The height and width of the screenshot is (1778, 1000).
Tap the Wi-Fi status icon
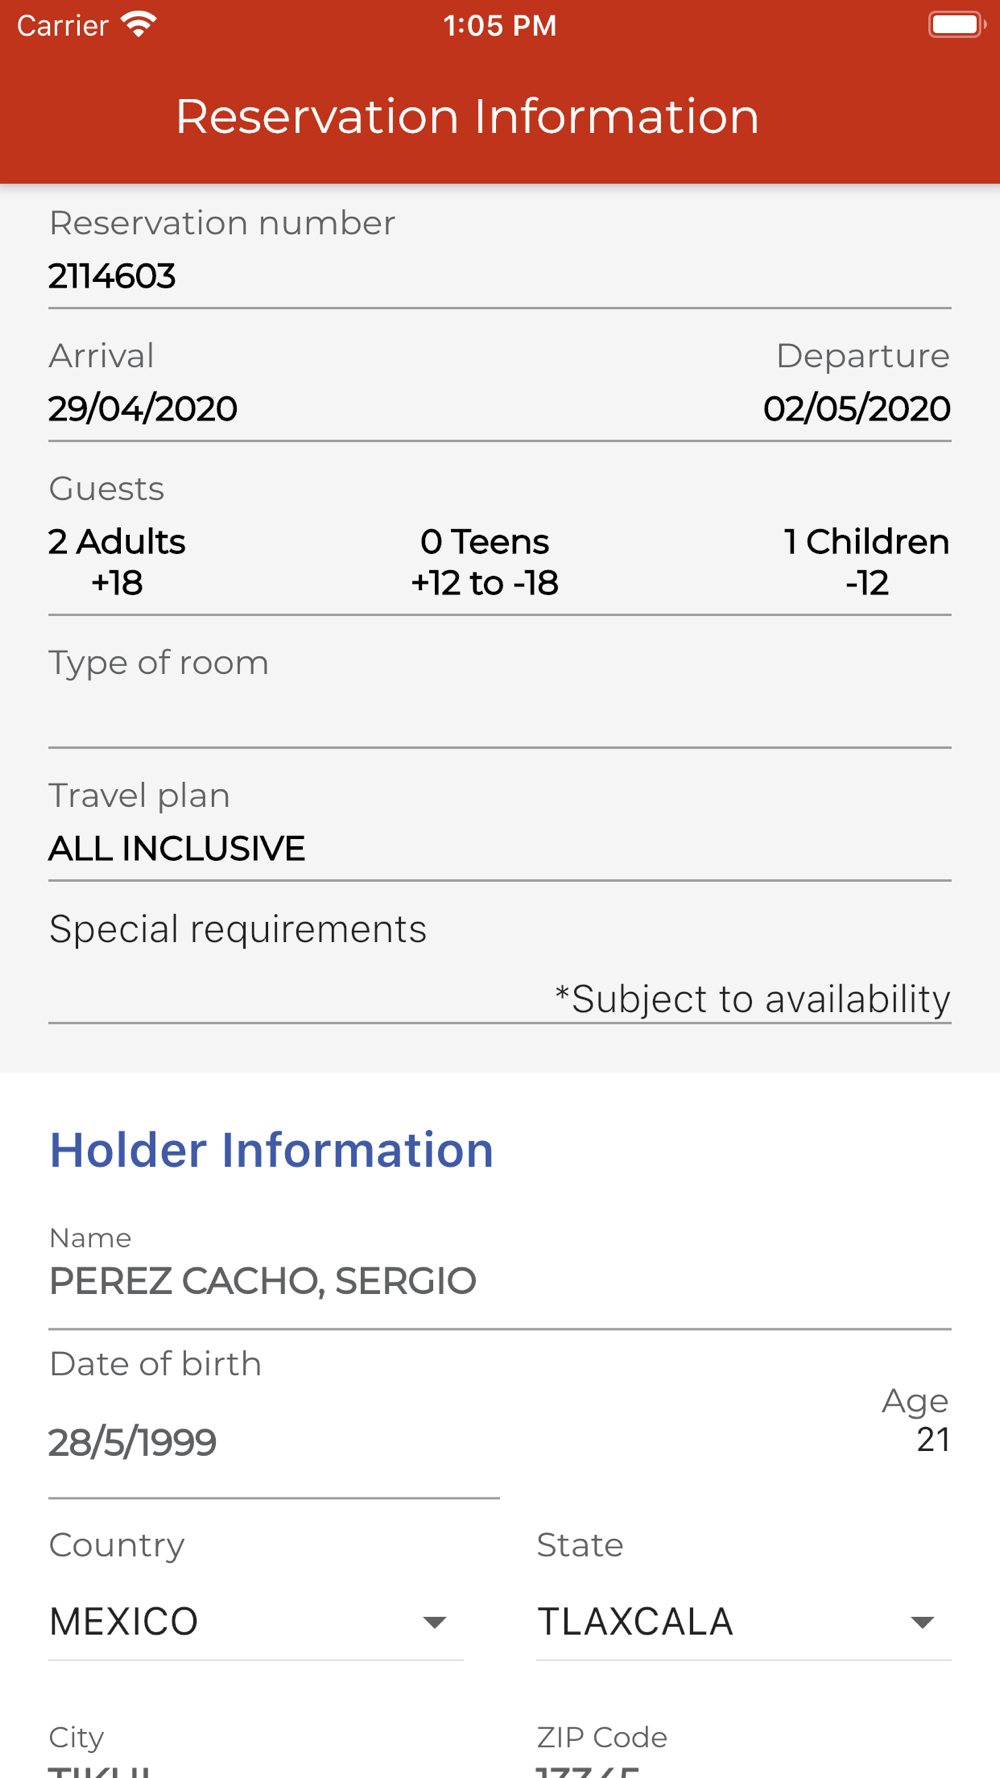click(x=138, y=25)
